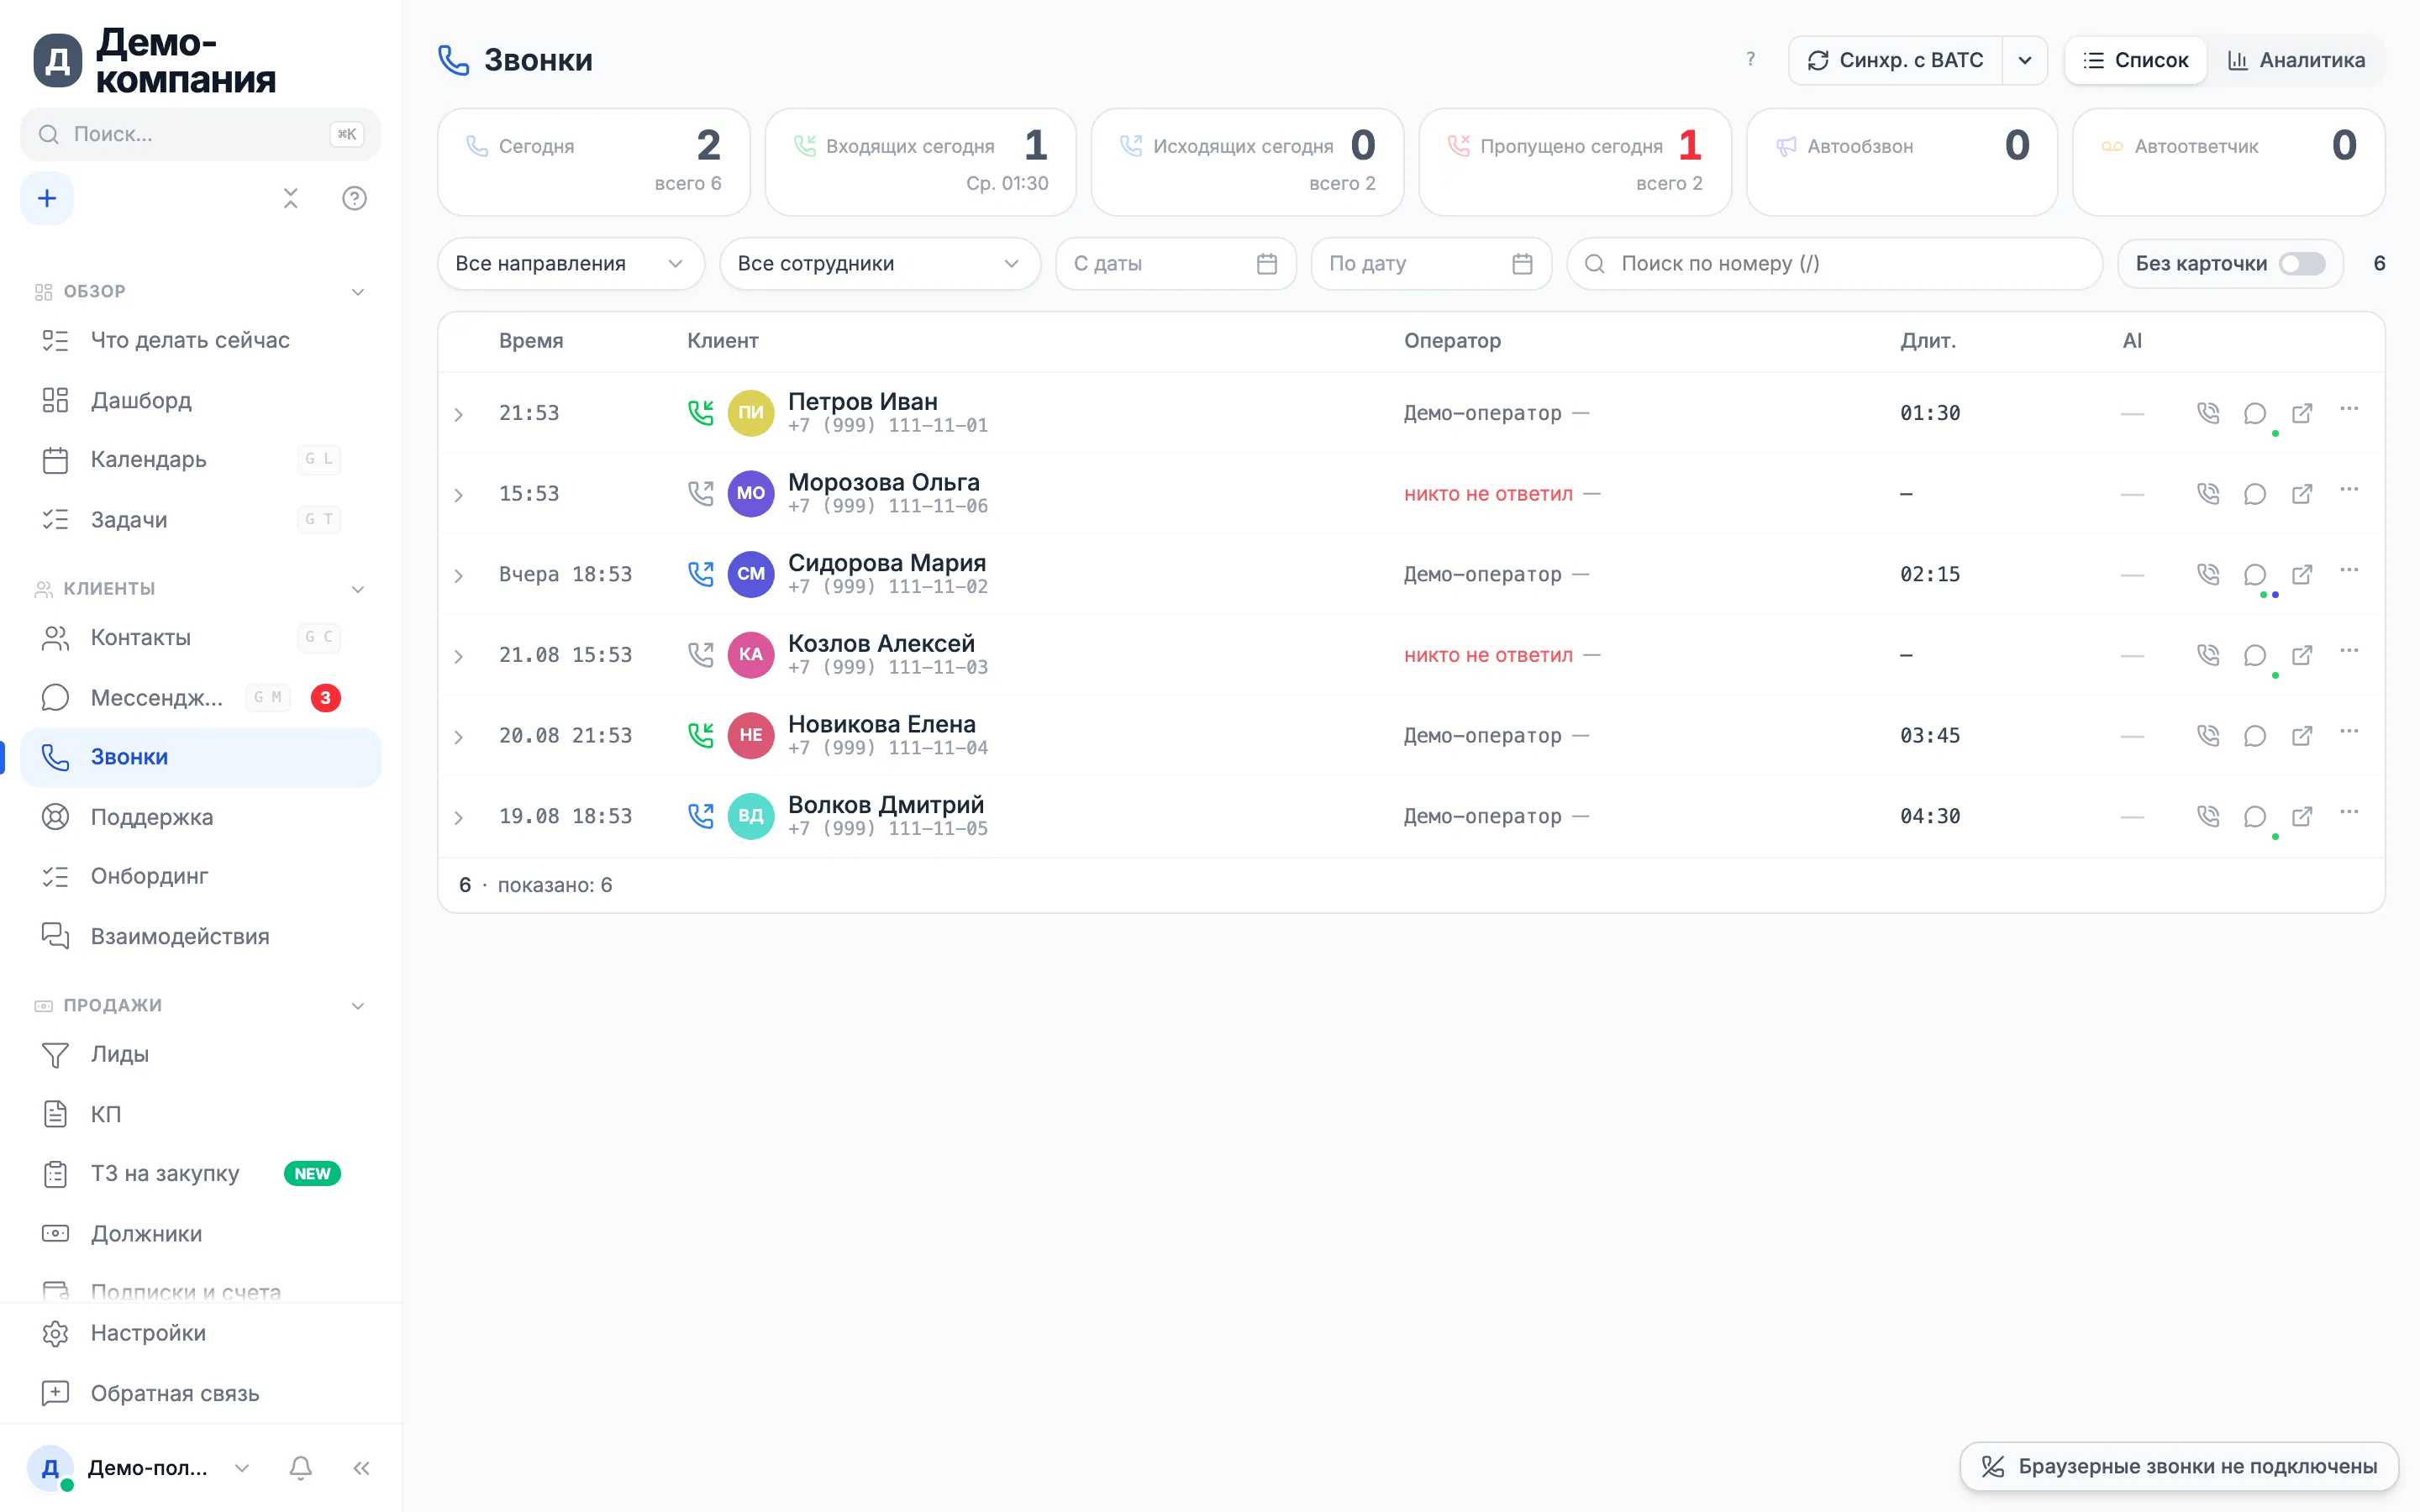Image resolution: width=2420 pixels, height=1512 pixels.
Task: Click the Синхр. с ВАТС button
Action: [x=1895, y=60]
